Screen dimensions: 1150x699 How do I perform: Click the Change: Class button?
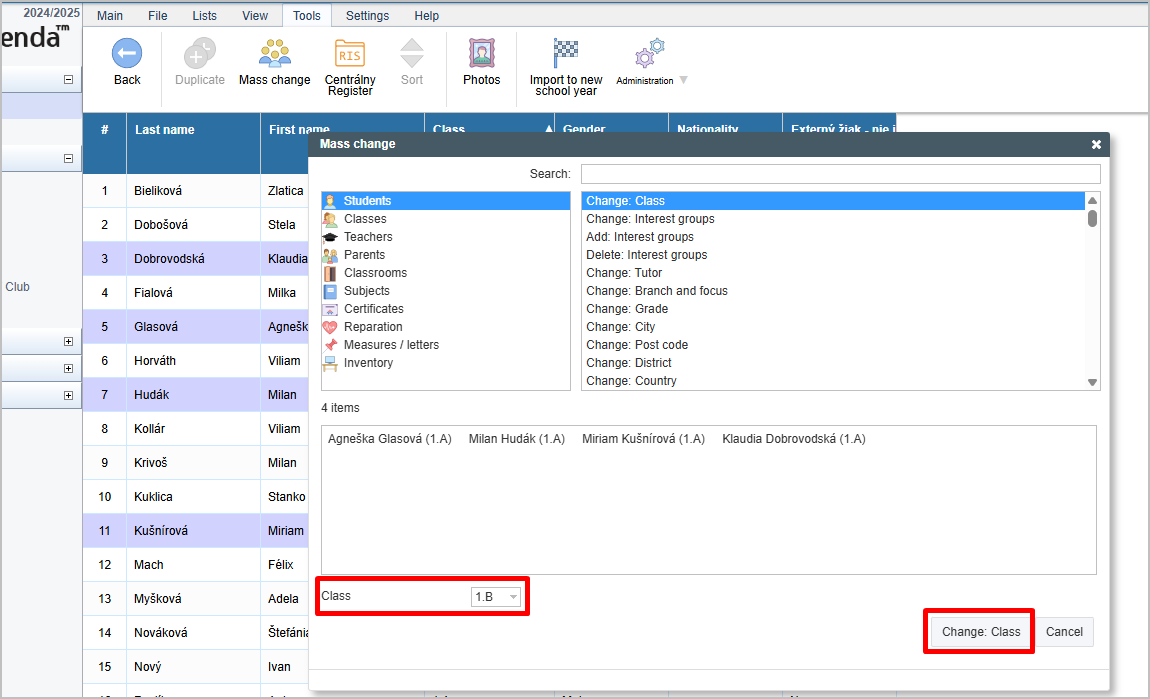(981, 632)
